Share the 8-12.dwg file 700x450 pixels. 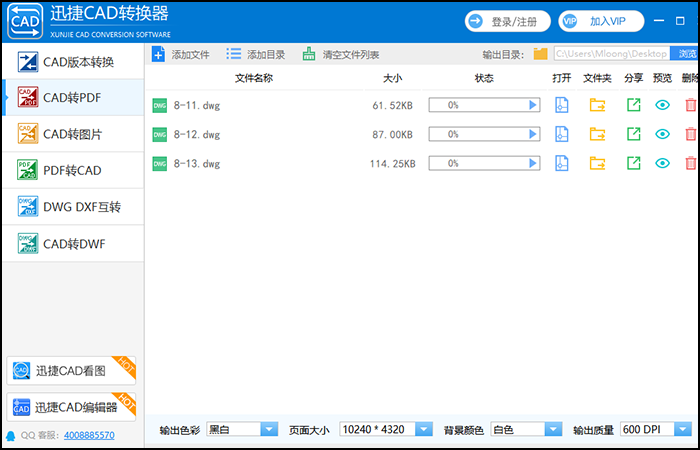(633, 134)
